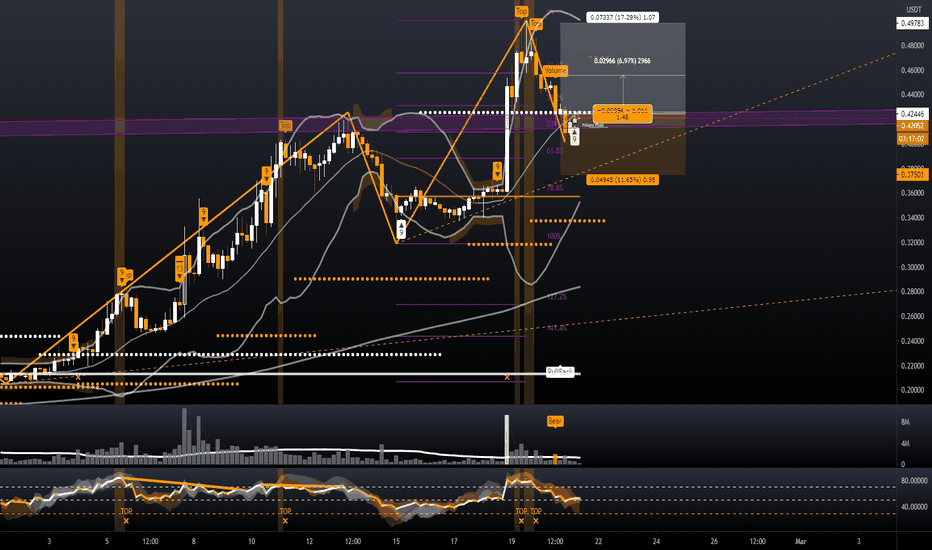
Task: Click date 19 on time axis
Action: pos(512,542)
